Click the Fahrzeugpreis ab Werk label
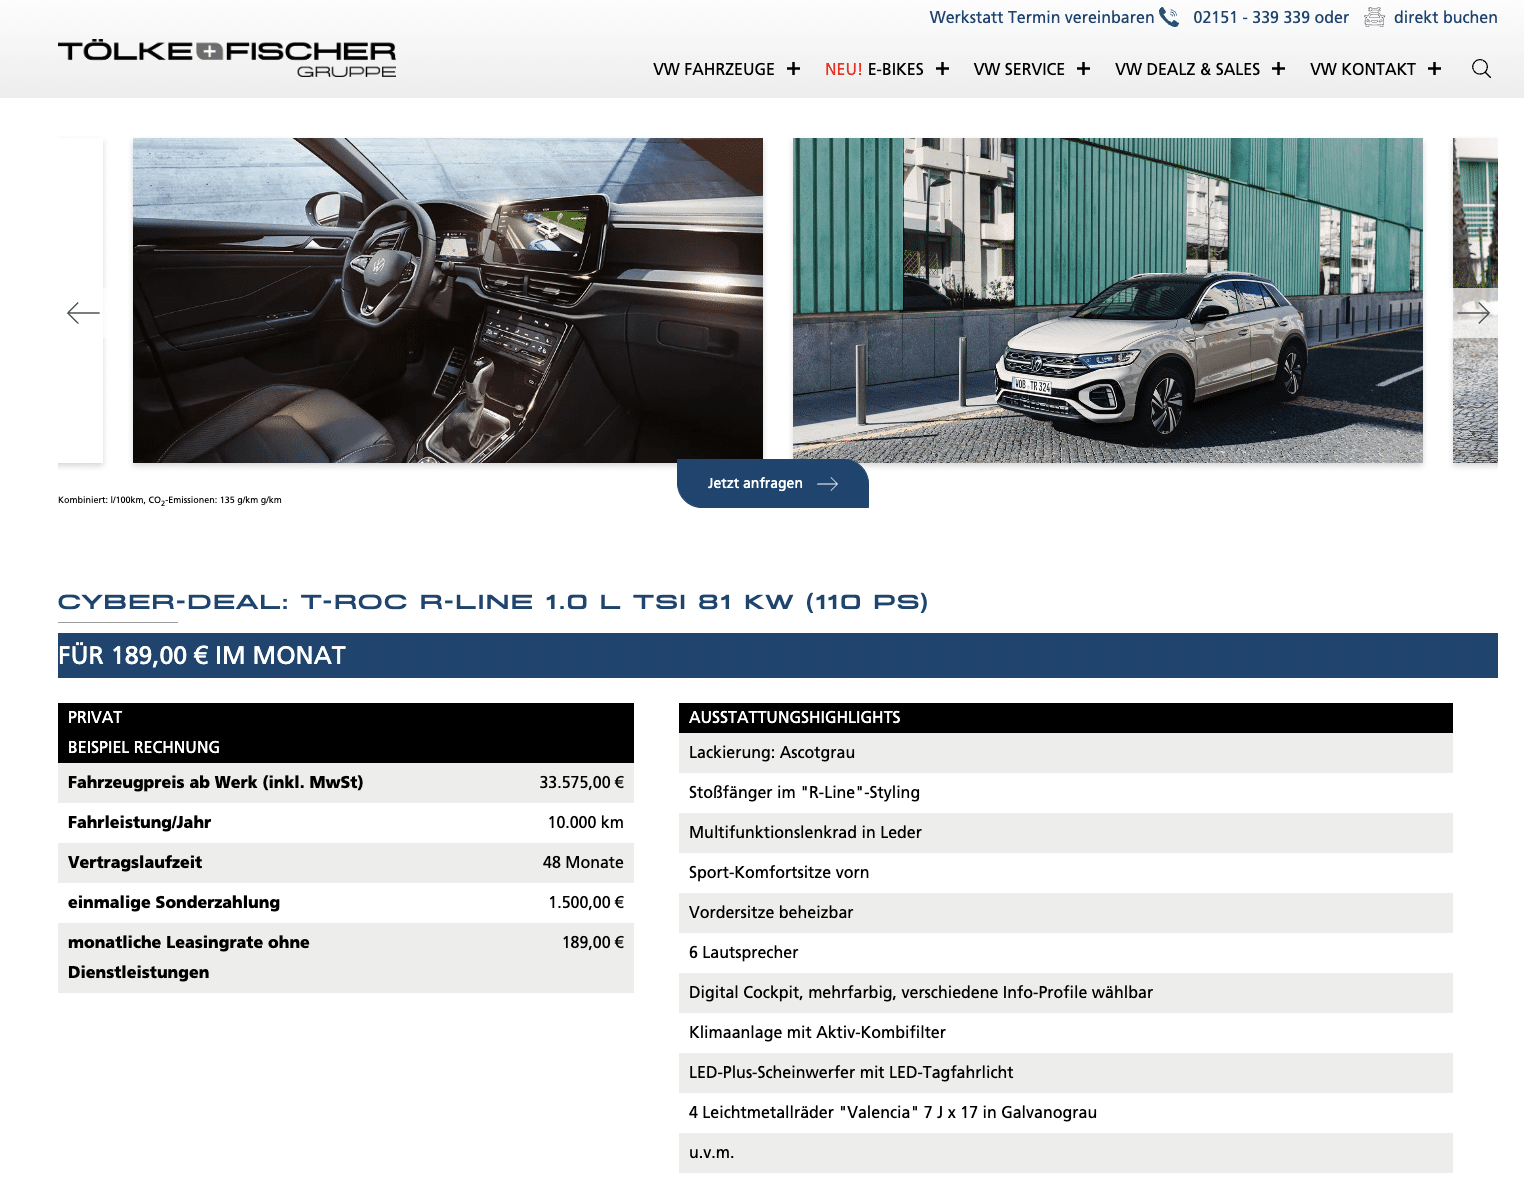 [216, 782]
